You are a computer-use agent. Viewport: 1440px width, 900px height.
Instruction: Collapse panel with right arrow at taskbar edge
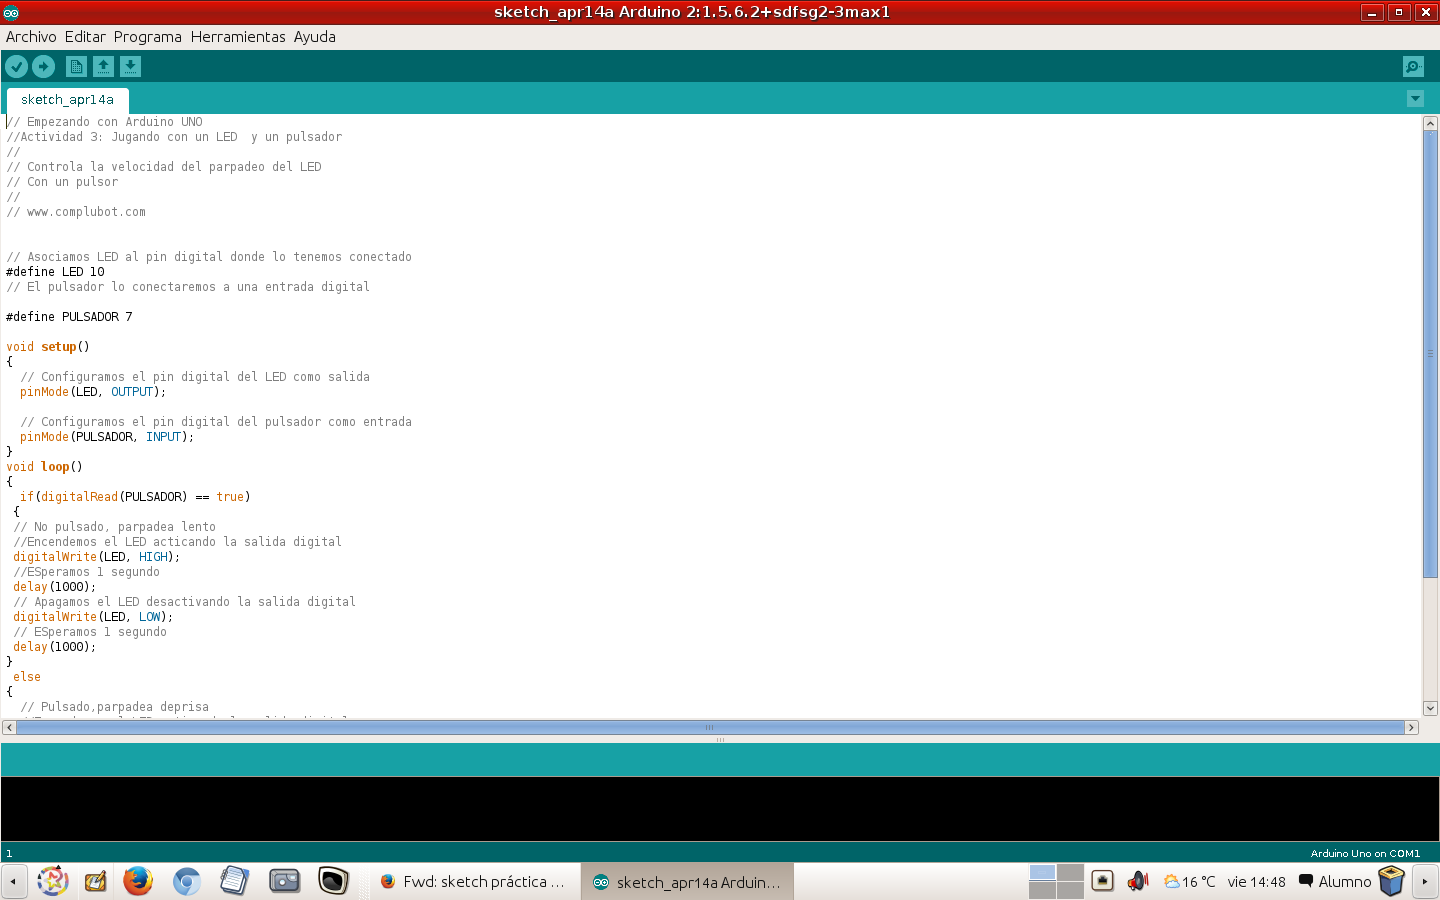point(1425,881)
